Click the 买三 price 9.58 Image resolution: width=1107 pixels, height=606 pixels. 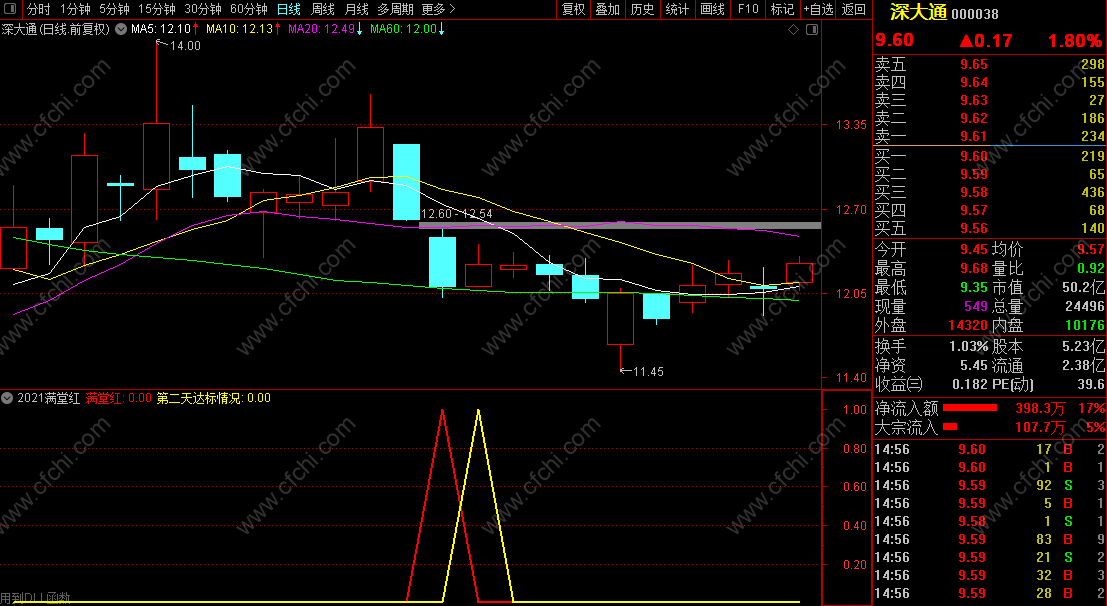tap(974, 192)
